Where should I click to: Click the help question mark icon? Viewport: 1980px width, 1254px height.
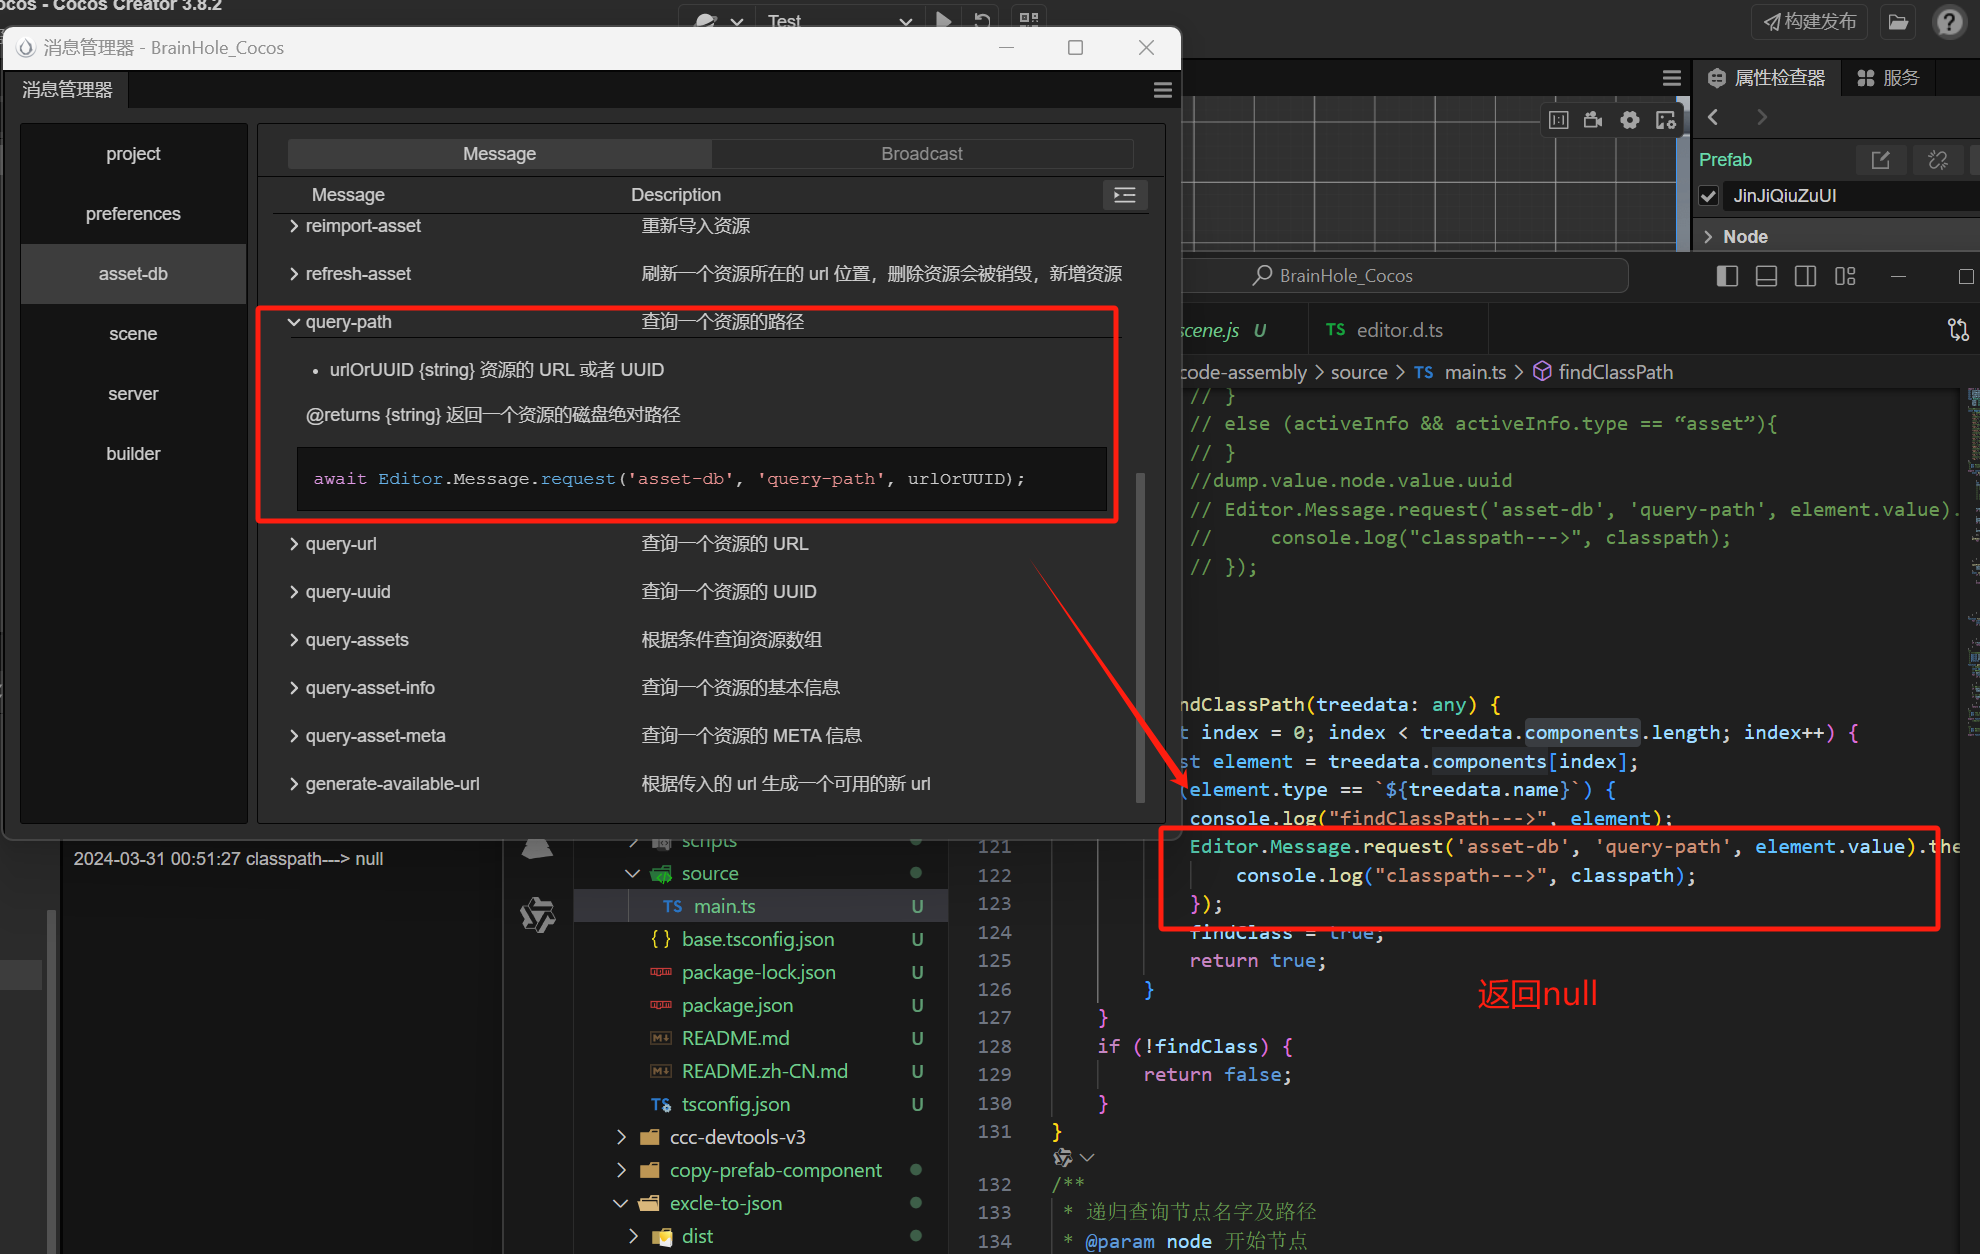(x=1949, y=21)
